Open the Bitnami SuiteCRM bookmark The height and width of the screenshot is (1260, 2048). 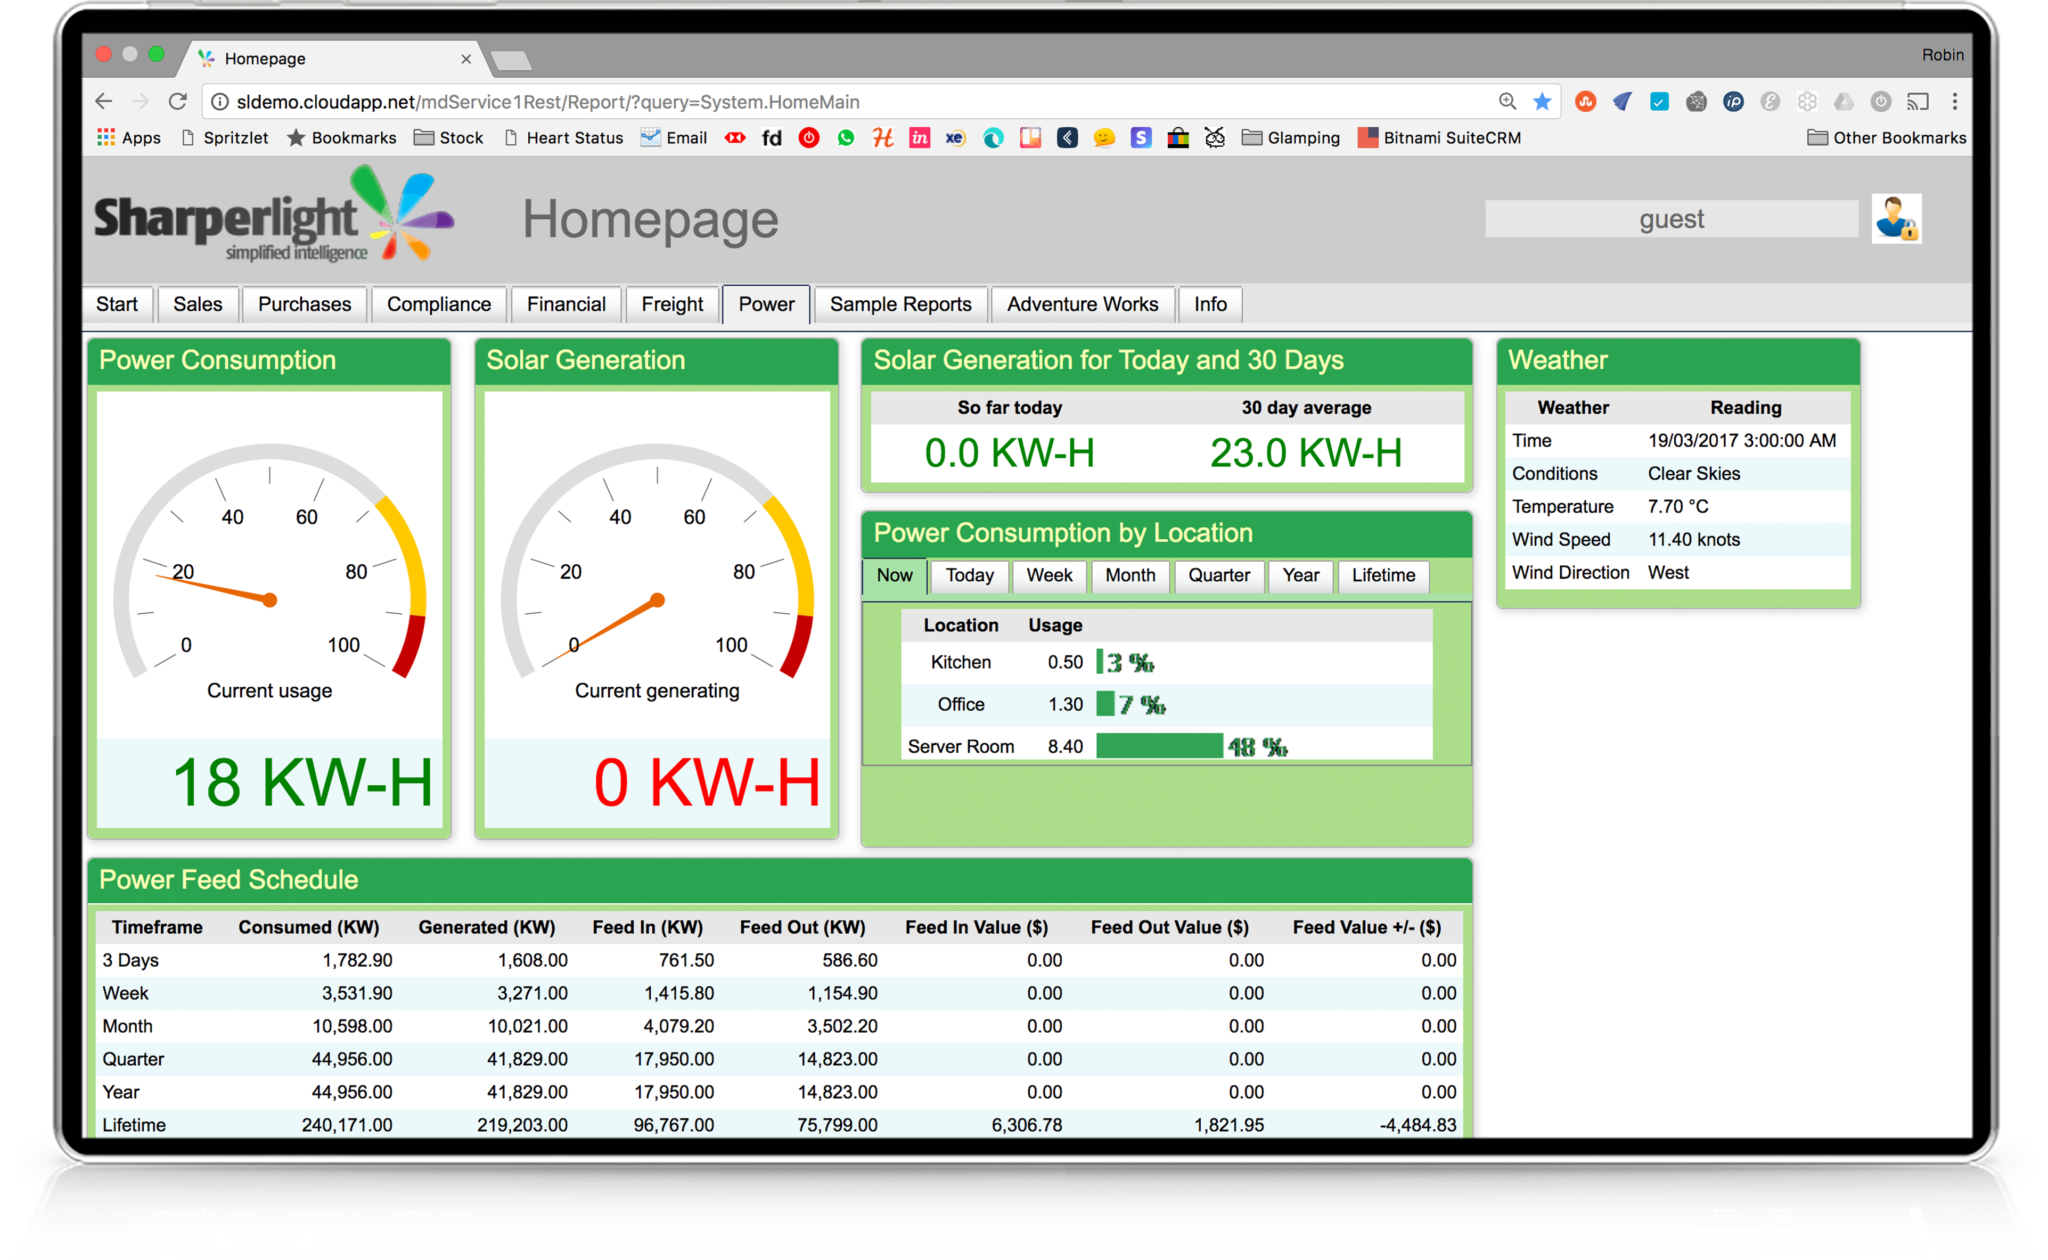[1439, 138]
